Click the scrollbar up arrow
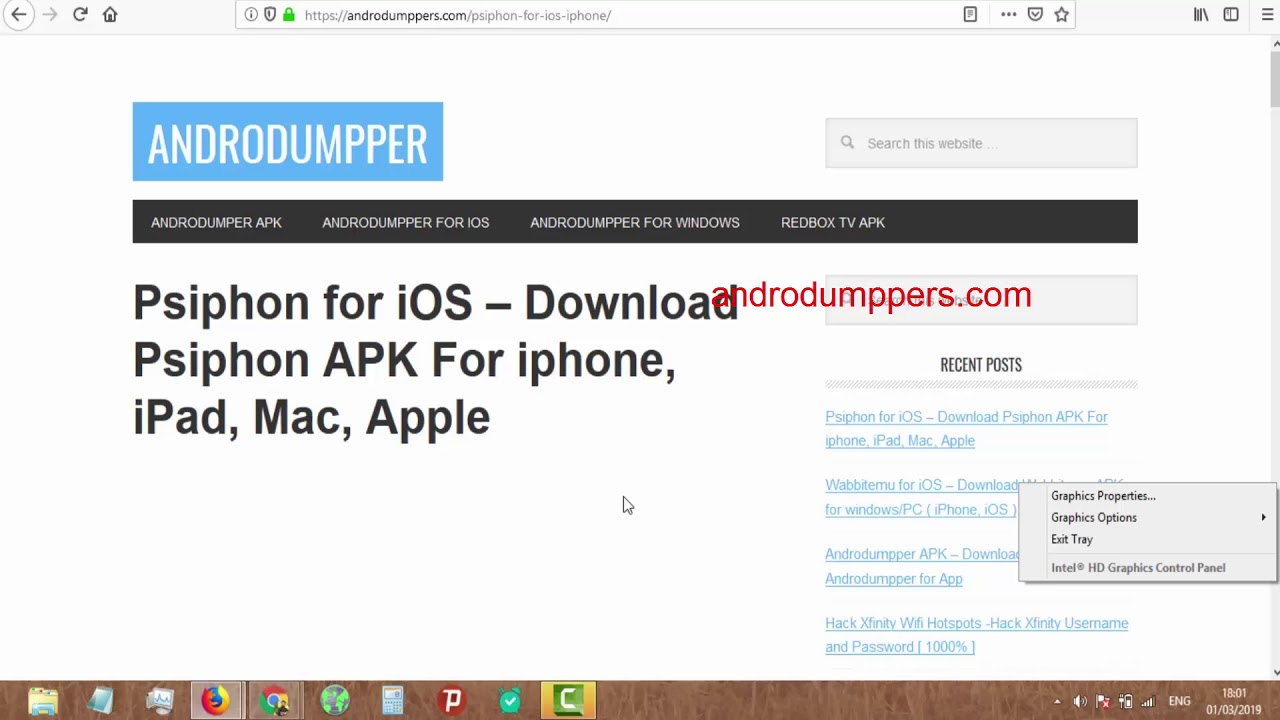Viewport: 1280px width, 720px height. pyautogui.click(x=1275, y=43)
